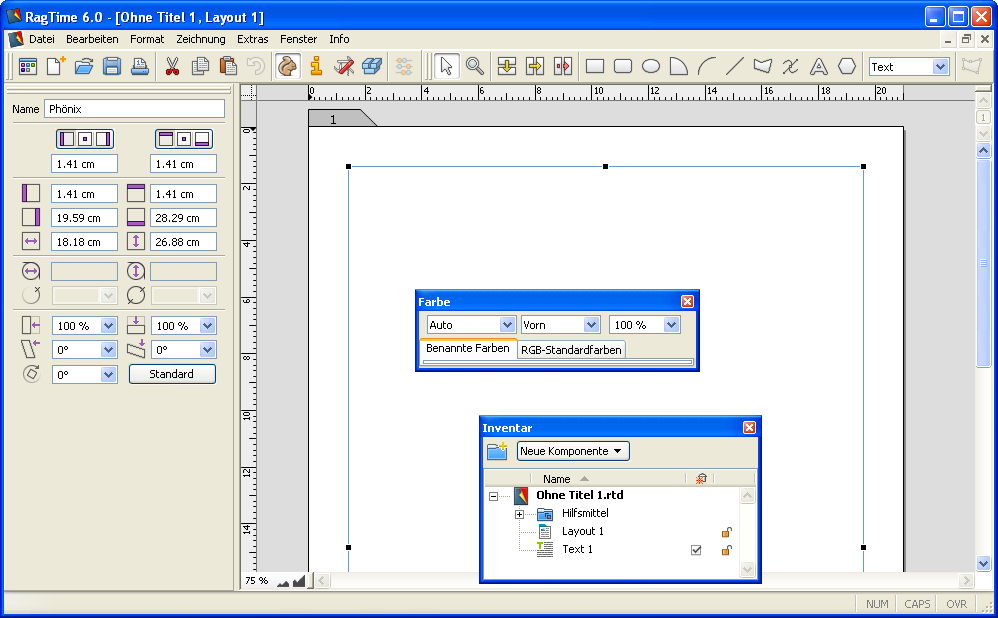Click the orange info icon

(316, 67)
